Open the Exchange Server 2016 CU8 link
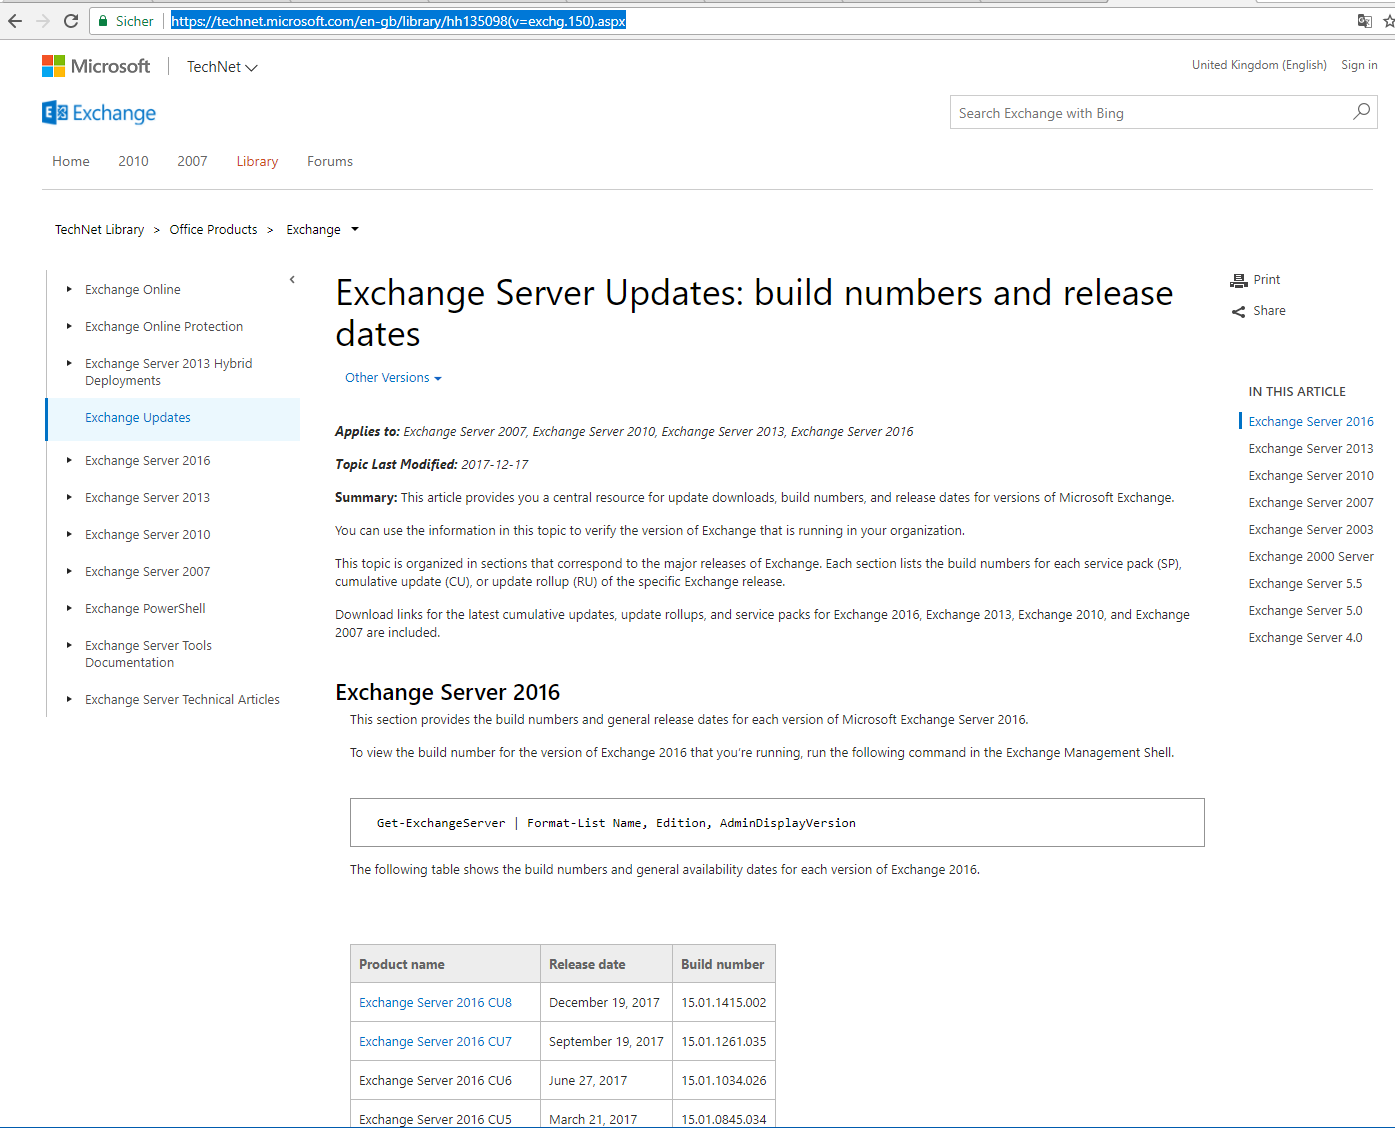1395x1128 pixels. (x=435, y=1003)
